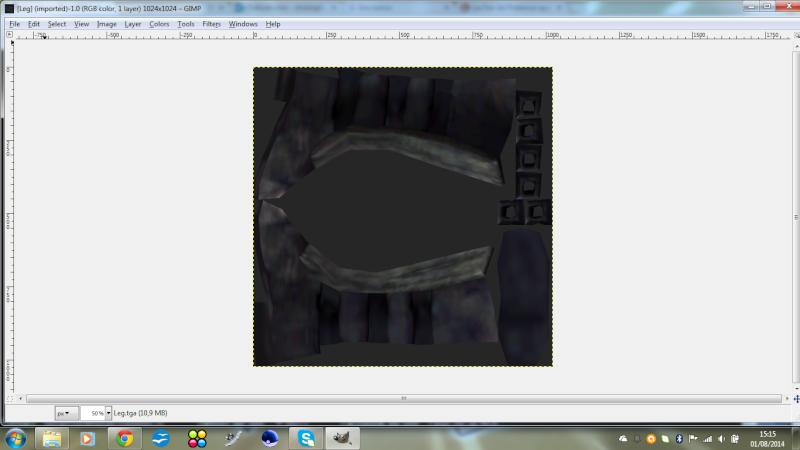Open the Colors menu

[x=159, y=24]
